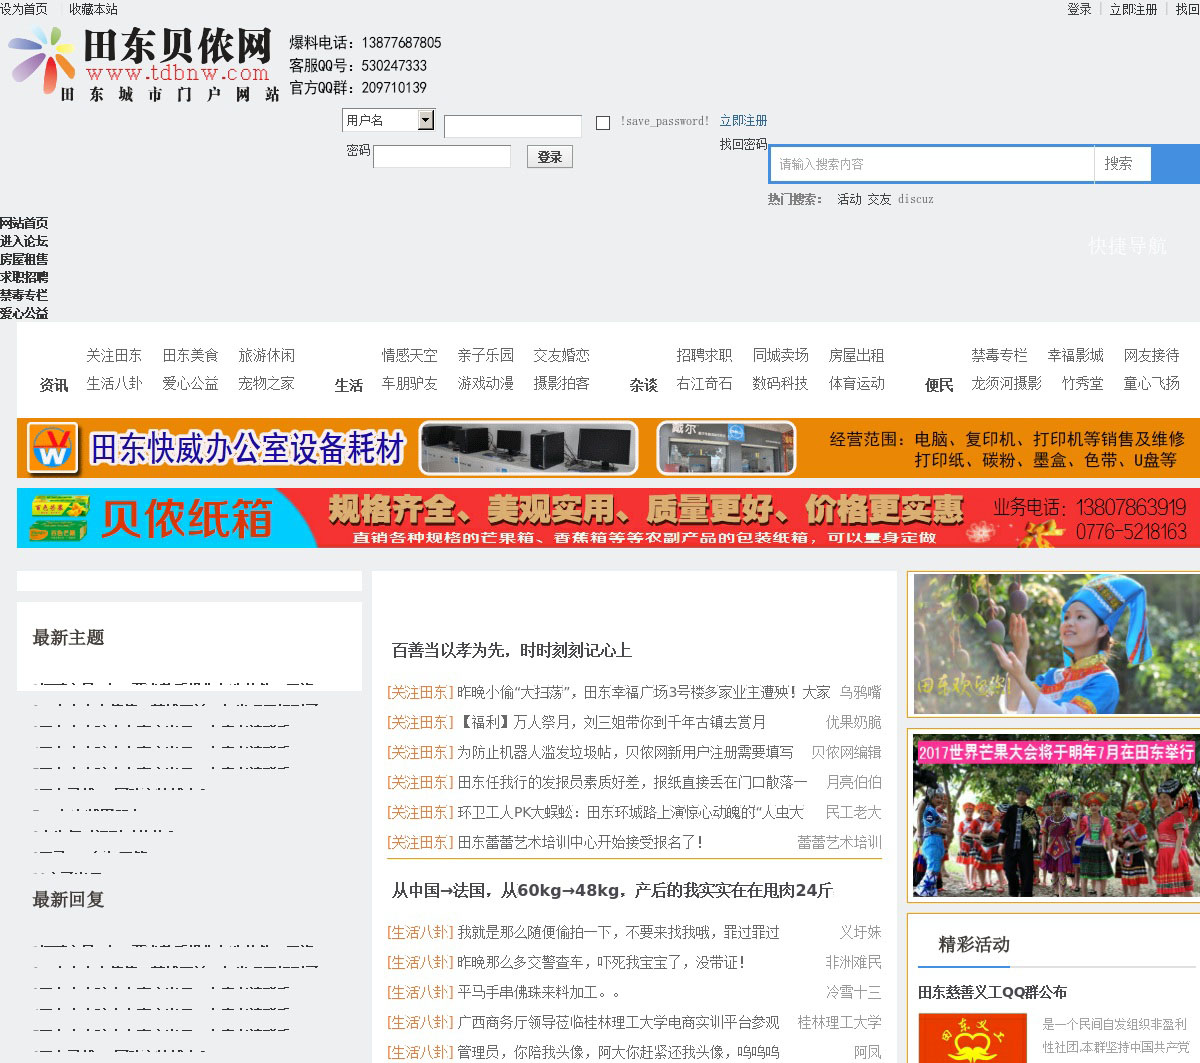Open 旅游休闲 category link
1200x1063 pixels.
[x=266, y=355]
